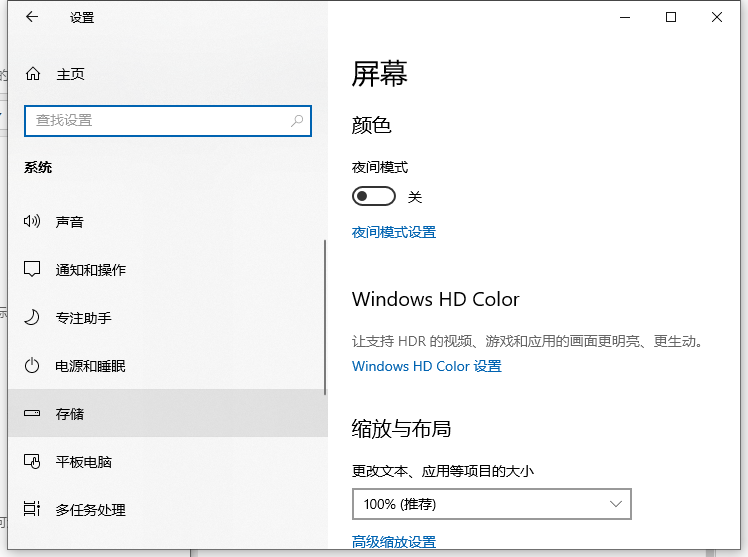
Task: Maximize the Settings window
Action: [x=671, y=17]
